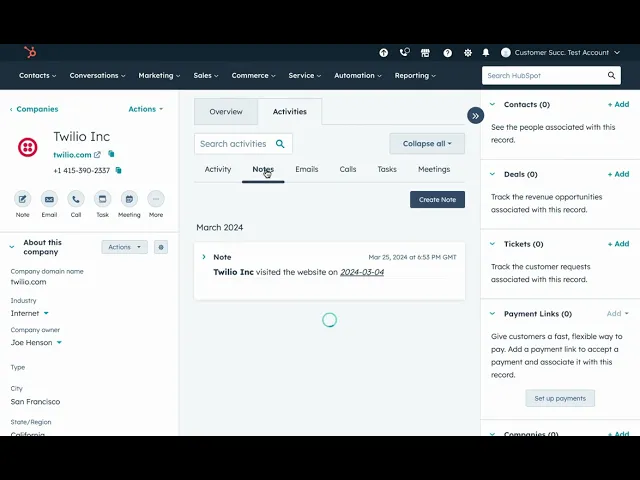Open the Automation menu
Viewport: 640px width, 480px height.
pos(358,76)
